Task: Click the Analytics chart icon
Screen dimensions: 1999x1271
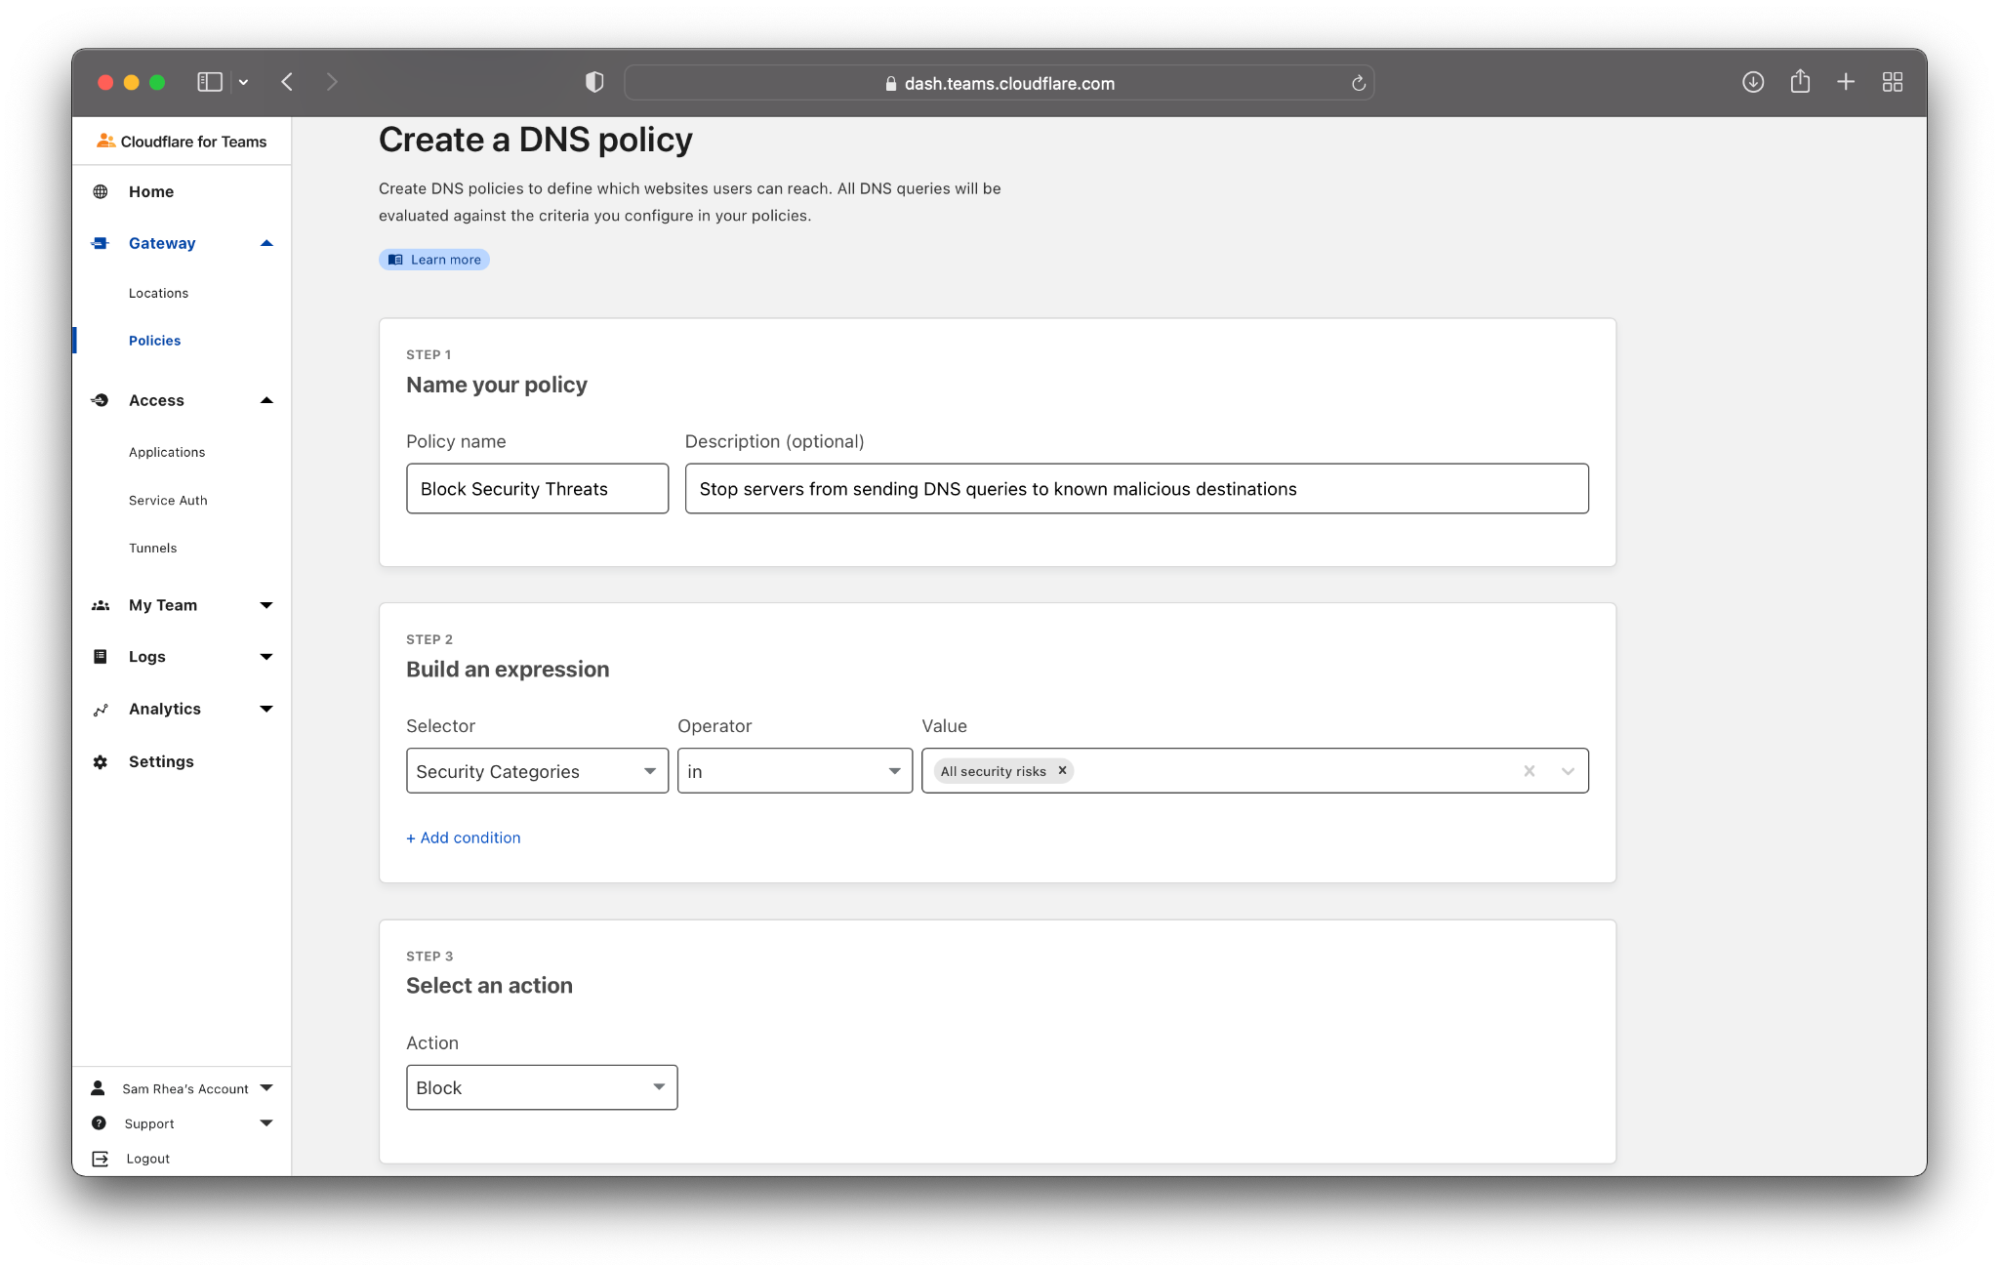Action: pos(100,709)
